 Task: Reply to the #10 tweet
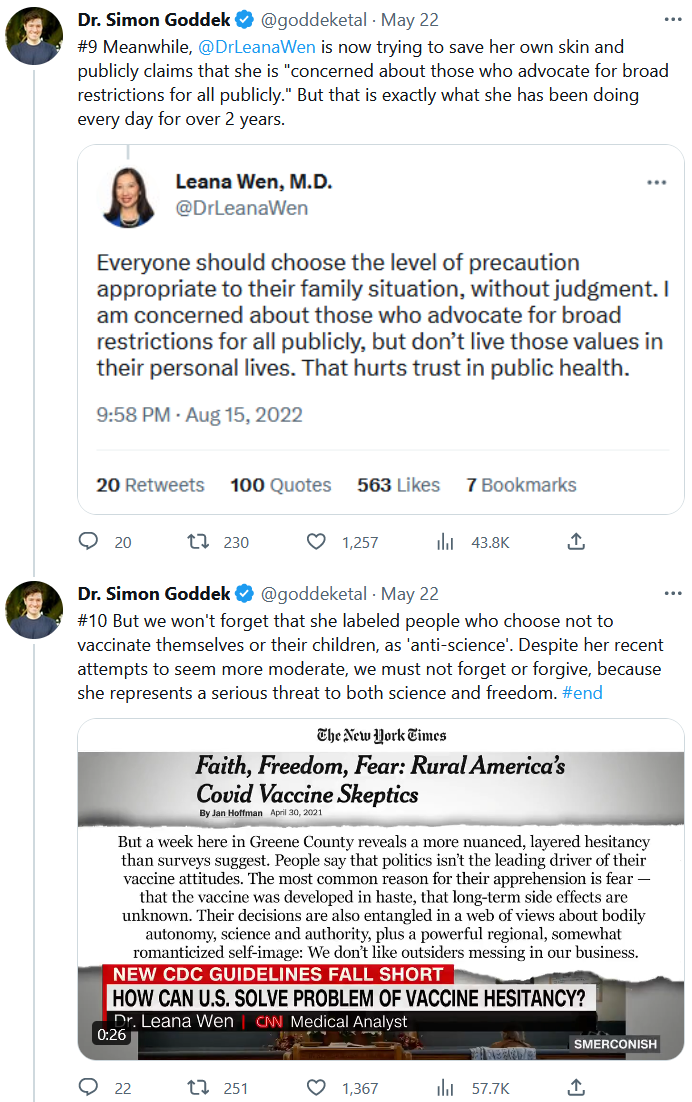click(x=89, y=1087)
